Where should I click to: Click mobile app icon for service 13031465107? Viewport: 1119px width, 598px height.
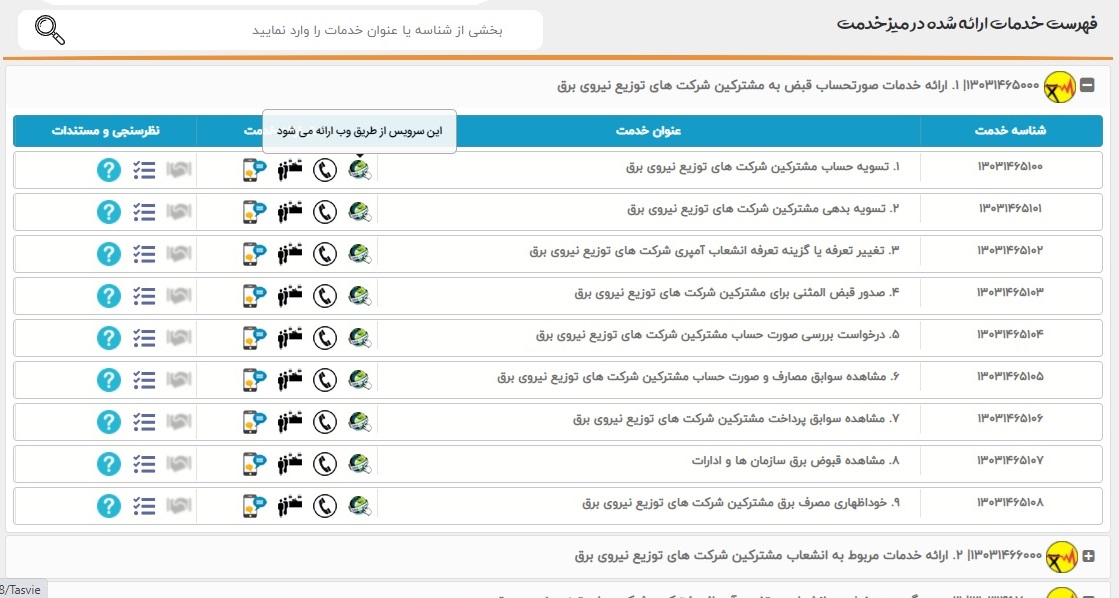(x=254, y=465)
